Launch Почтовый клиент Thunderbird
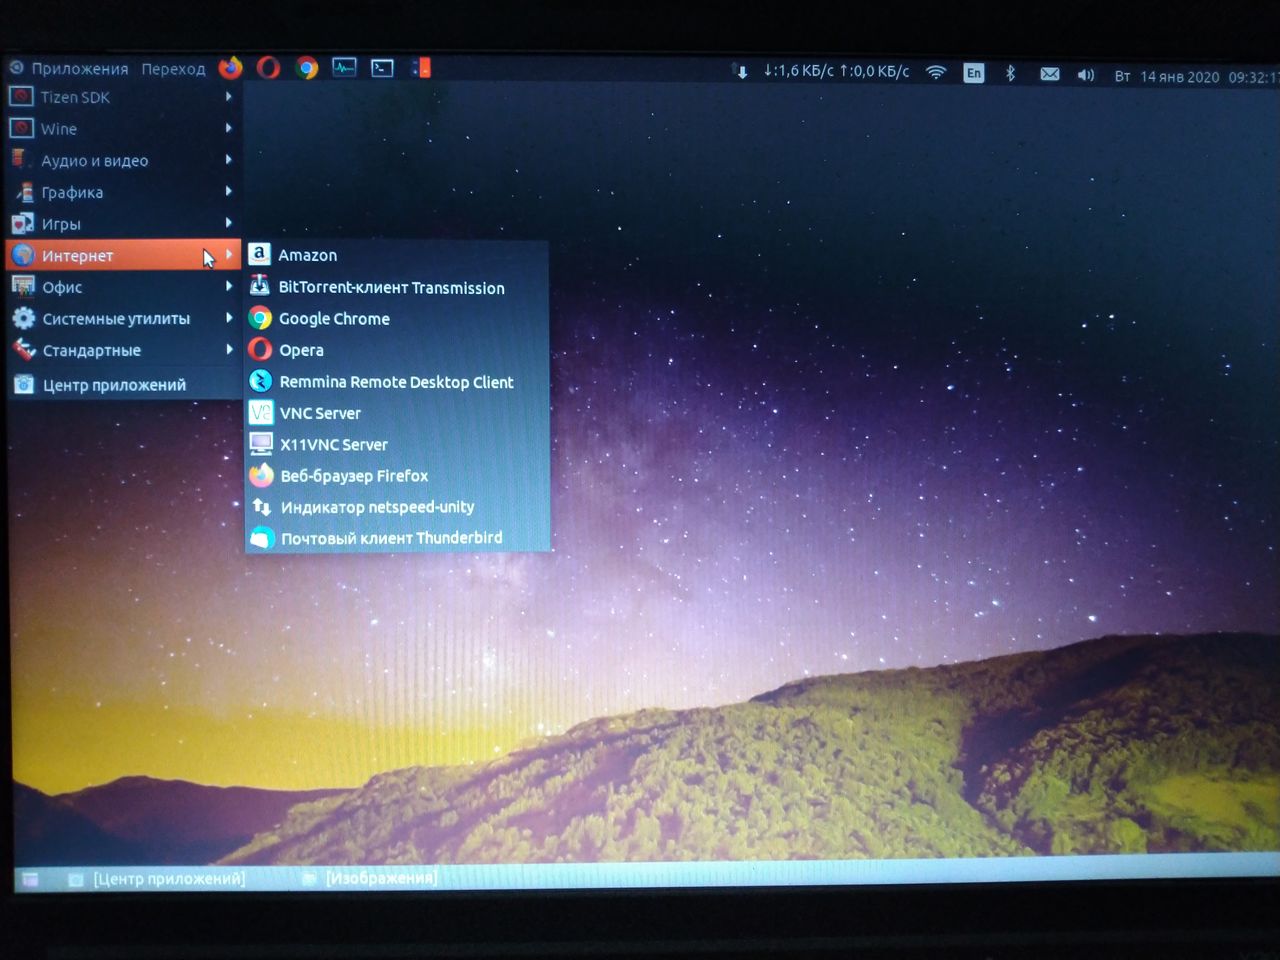Viewport: 1280px width, 960px height. coord(397,537)
